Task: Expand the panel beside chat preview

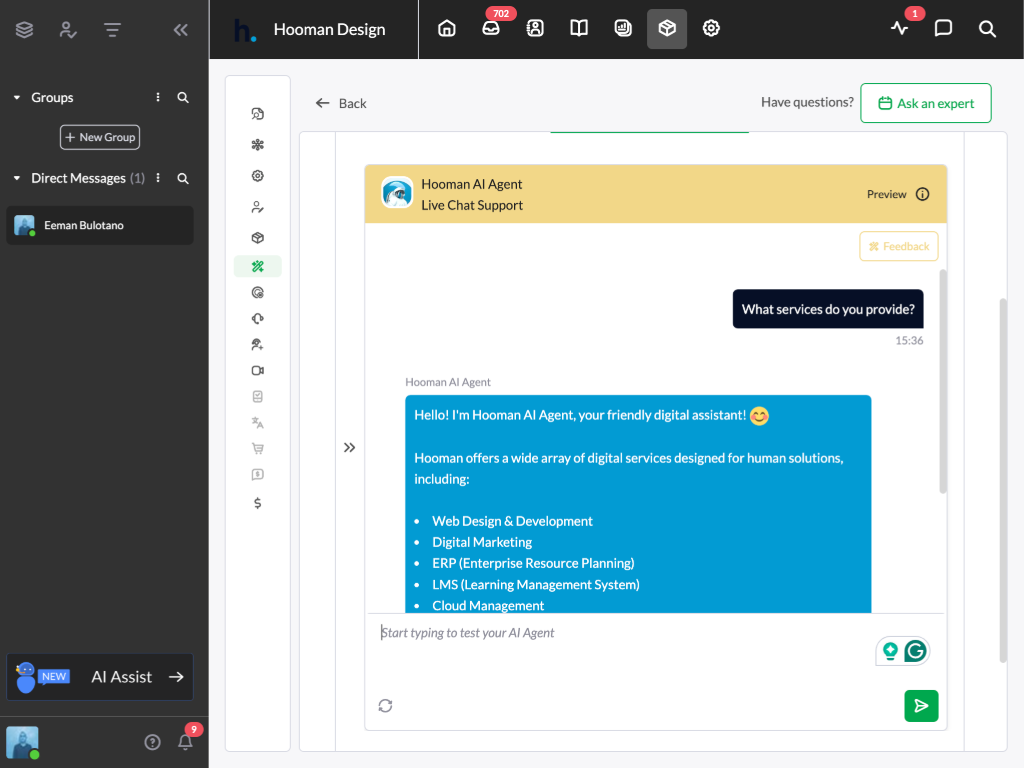Action: (350, 448)
